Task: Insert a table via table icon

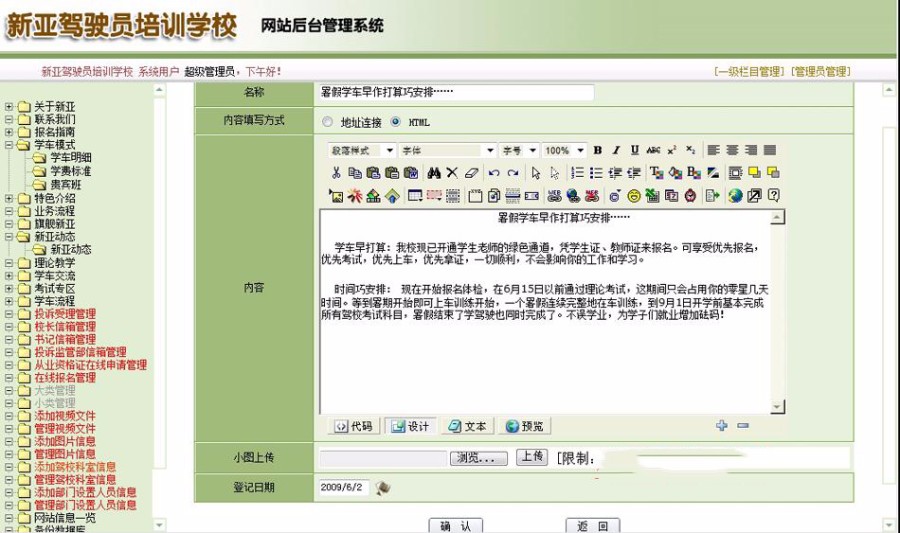Action: (416, 196)
